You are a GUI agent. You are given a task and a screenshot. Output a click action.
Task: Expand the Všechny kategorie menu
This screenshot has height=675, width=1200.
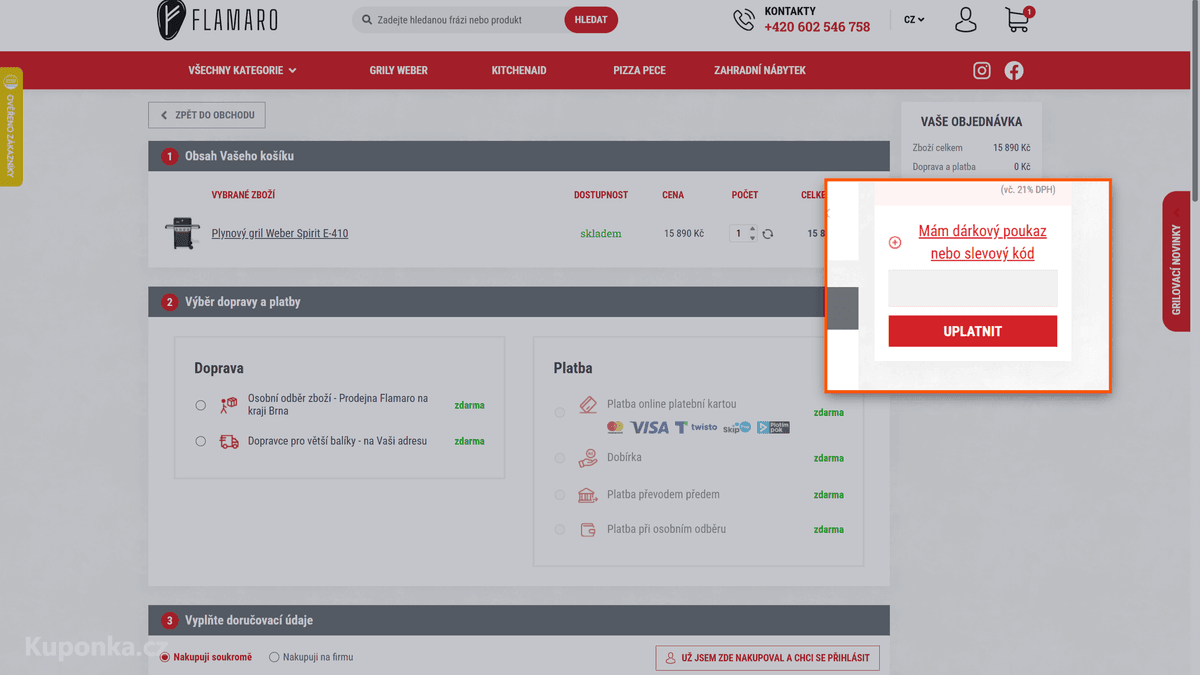pos(242,71)
